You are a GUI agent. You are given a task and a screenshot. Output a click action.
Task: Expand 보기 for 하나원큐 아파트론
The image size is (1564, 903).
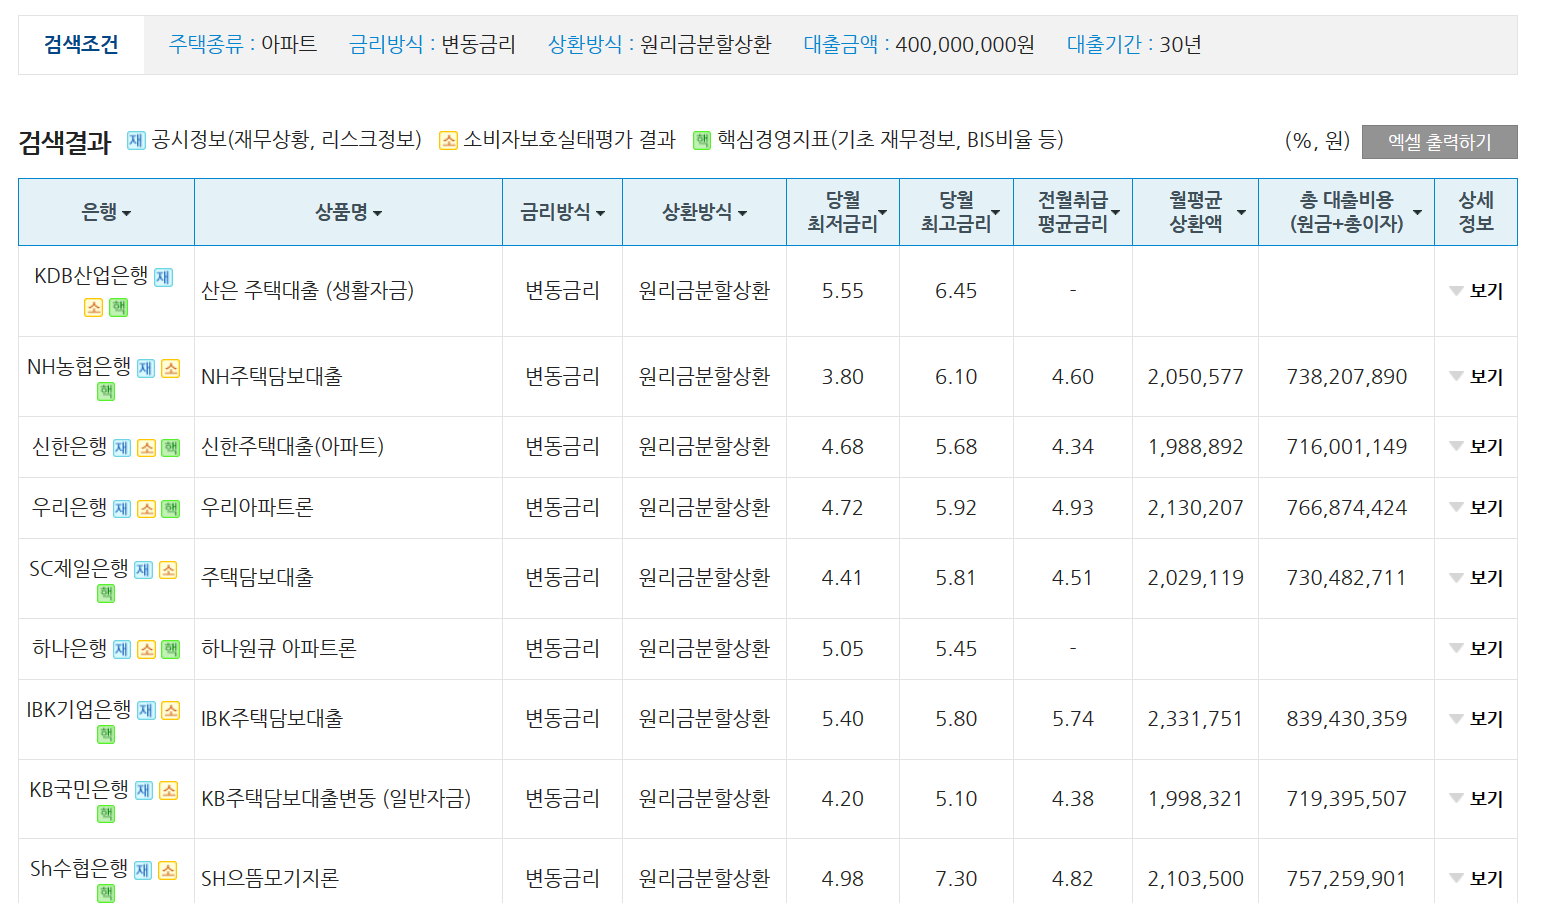tap(1476, 649)
